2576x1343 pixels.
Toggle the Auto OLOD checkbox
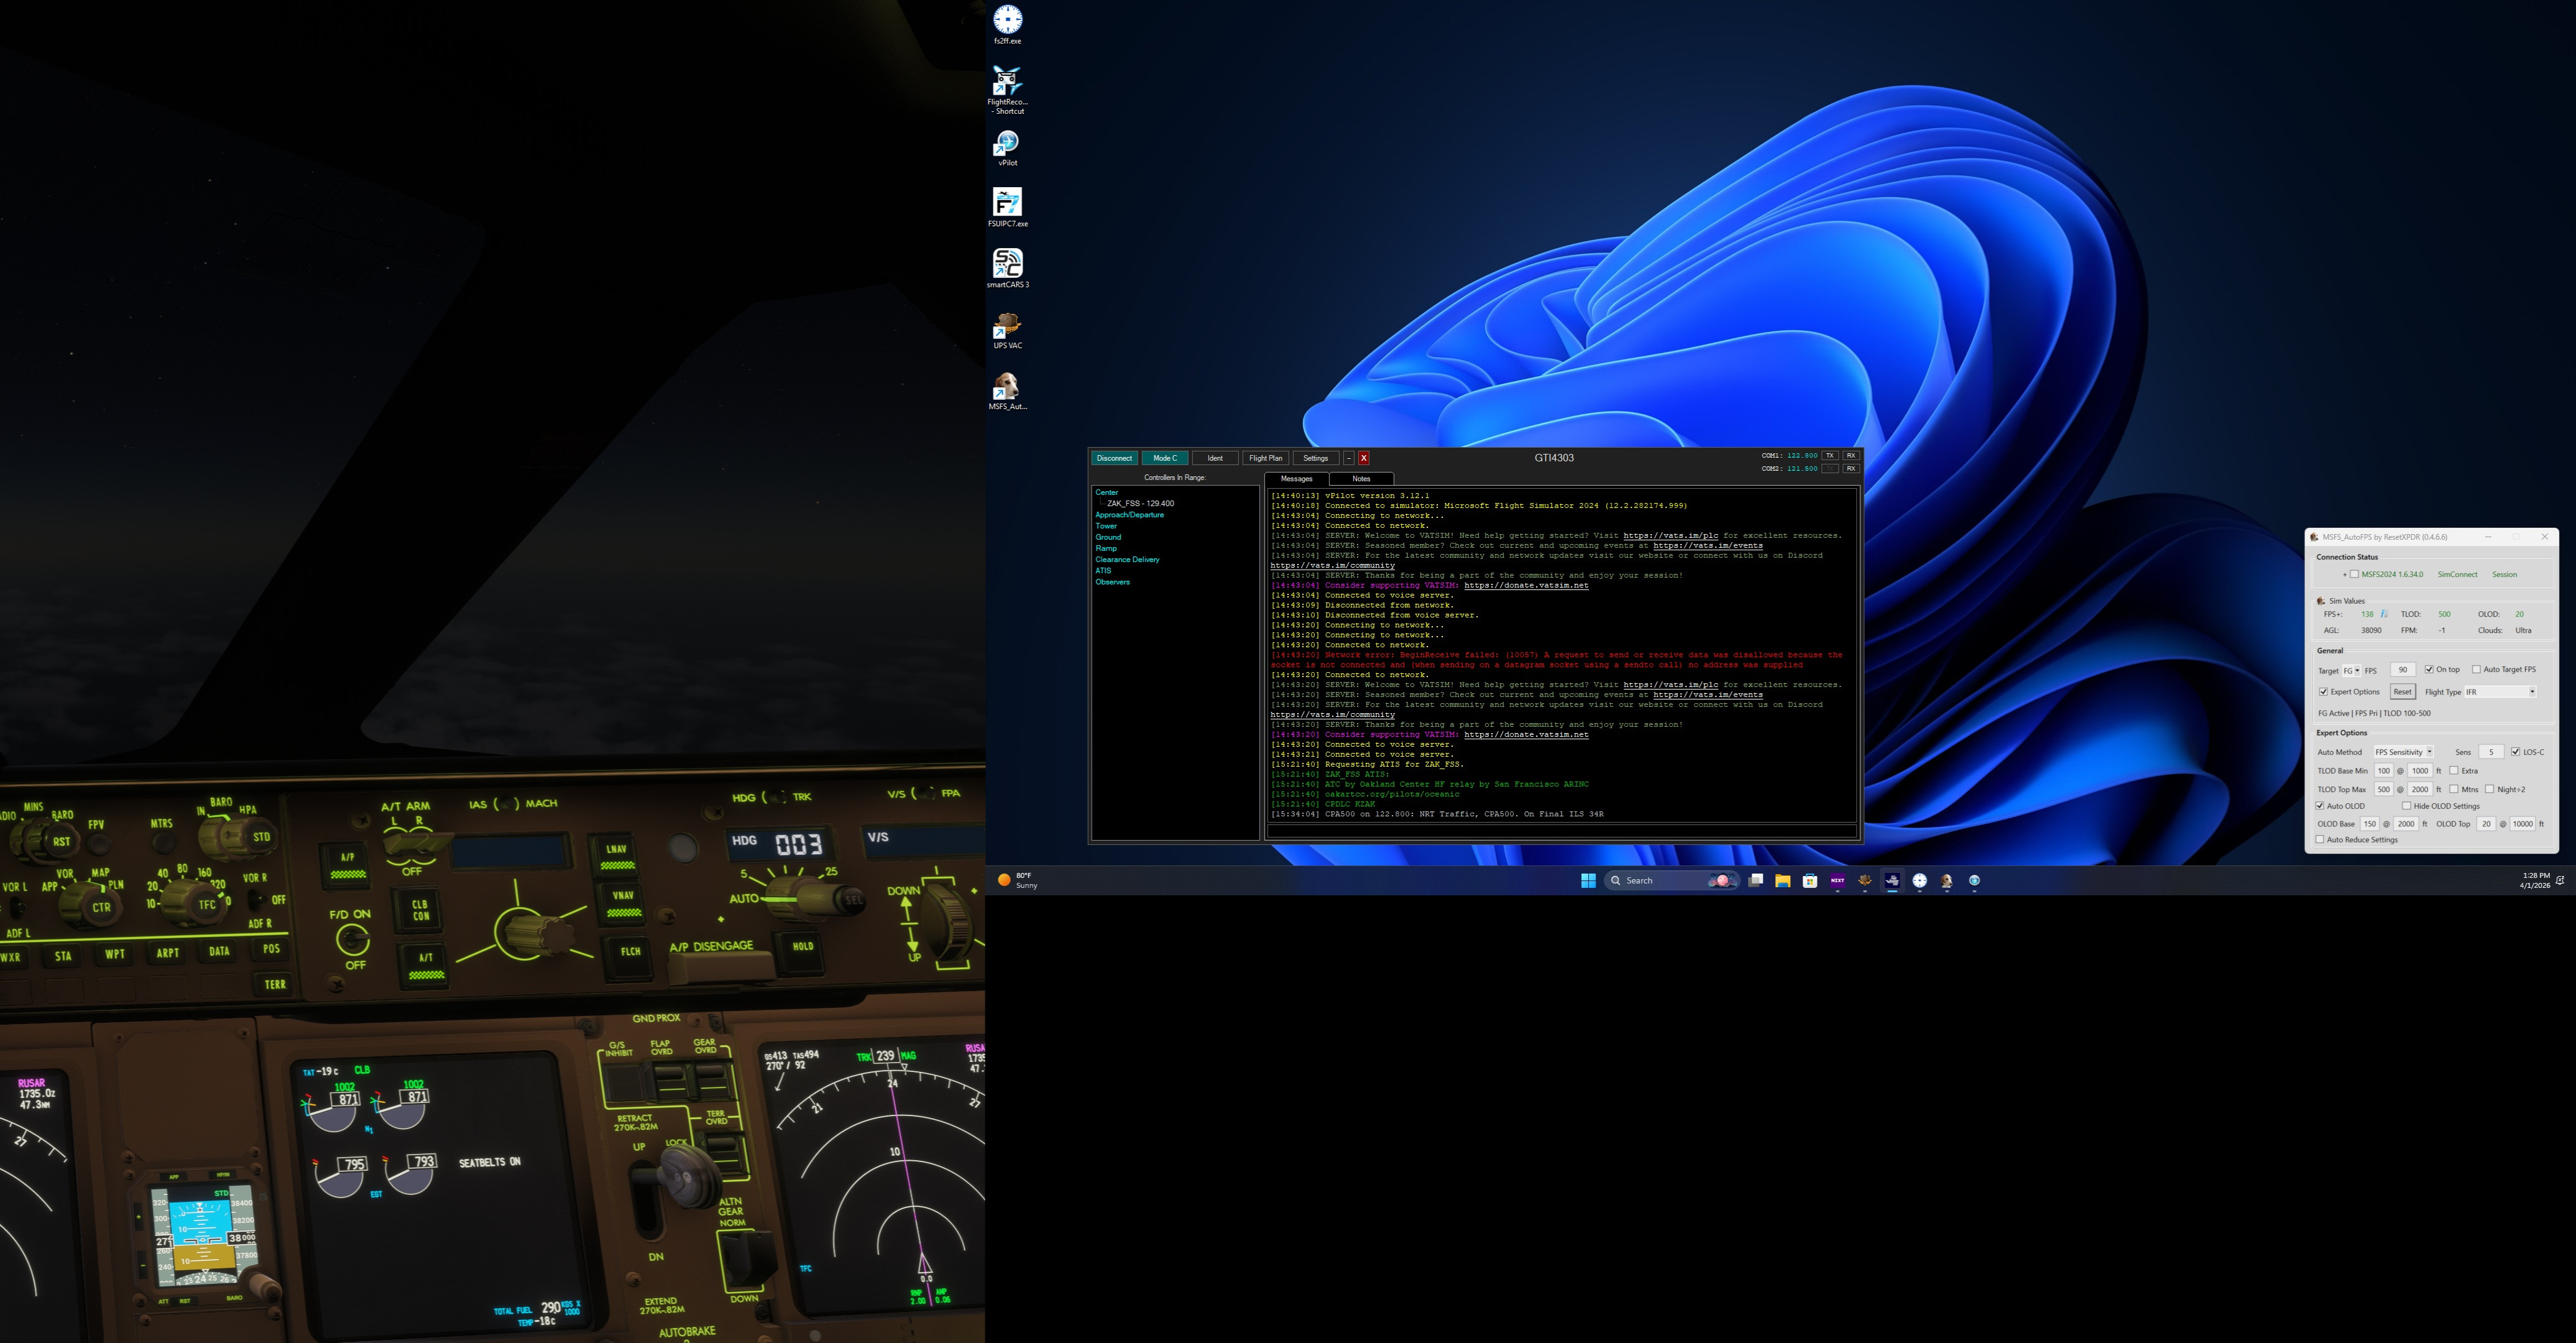[x=2320, y=806]
